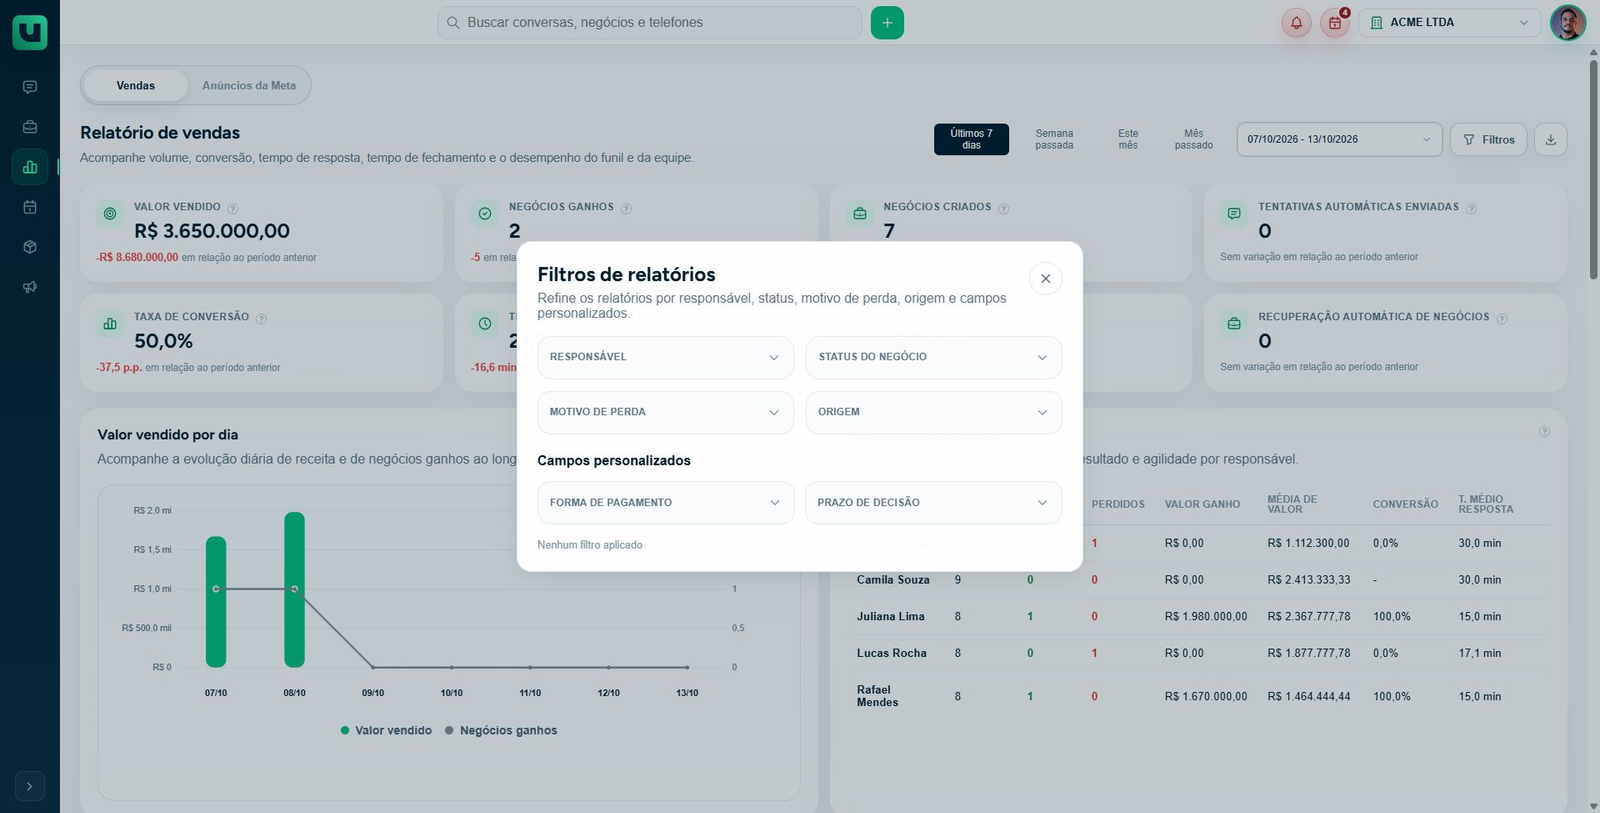Show help for Taxa de Conversão
The image size is (1600, 813).
pos(261,318)
